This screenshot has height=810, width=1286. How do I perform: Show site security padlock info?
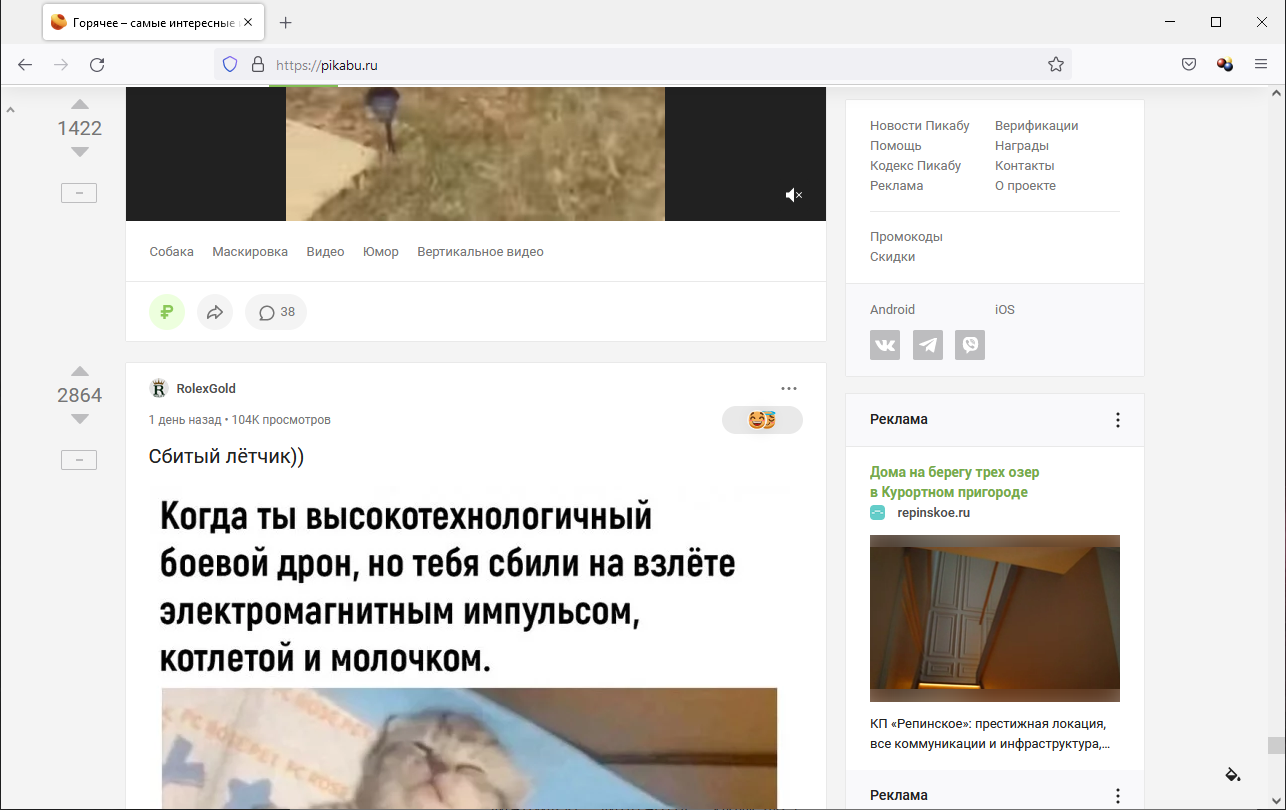[258, 64]
